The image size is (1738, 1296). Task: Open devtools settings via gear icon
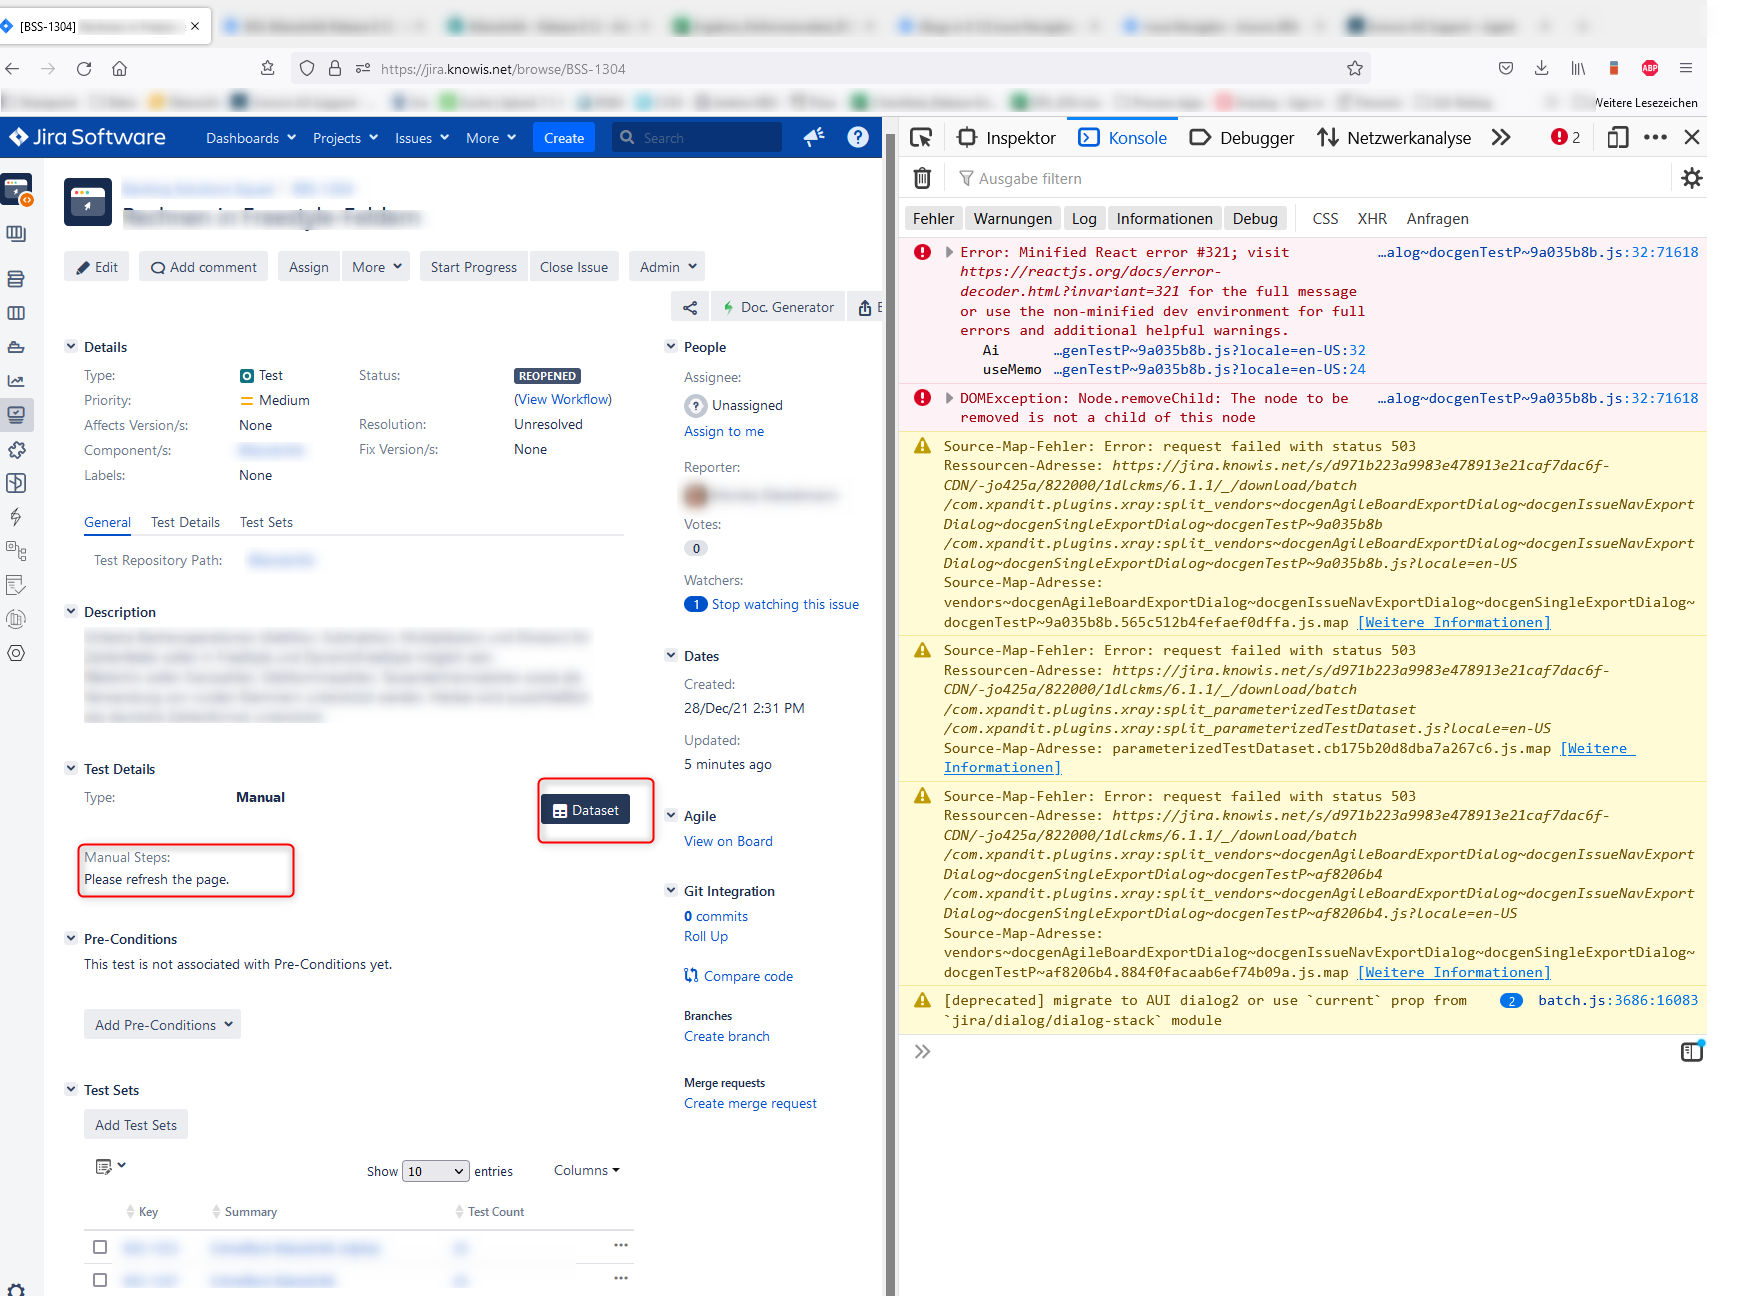1692,178
